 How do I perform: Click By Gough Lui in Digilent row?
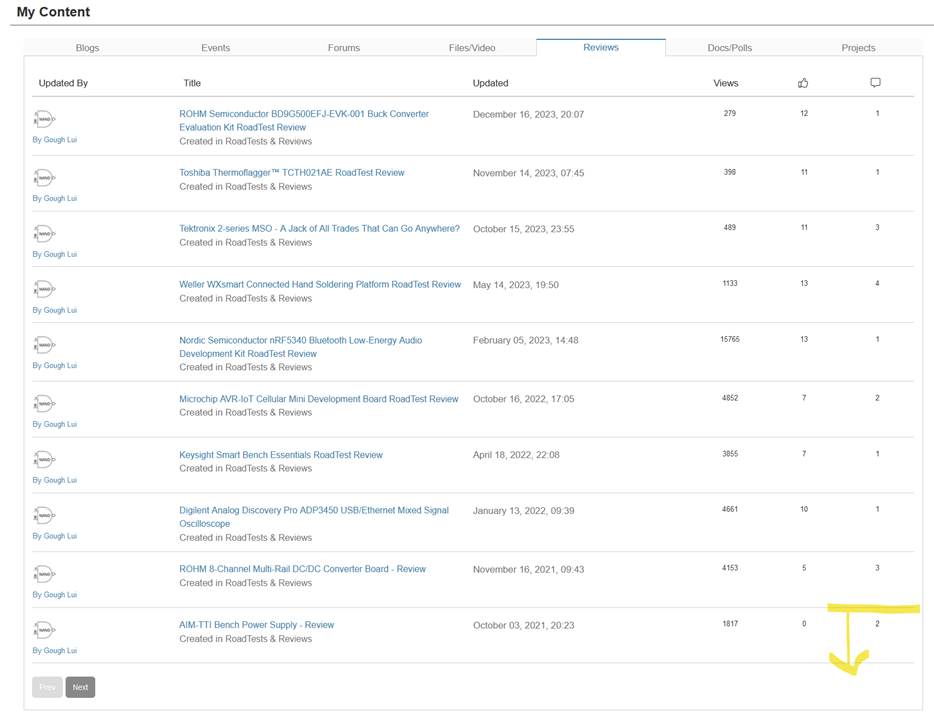click(x=55, y=536)
